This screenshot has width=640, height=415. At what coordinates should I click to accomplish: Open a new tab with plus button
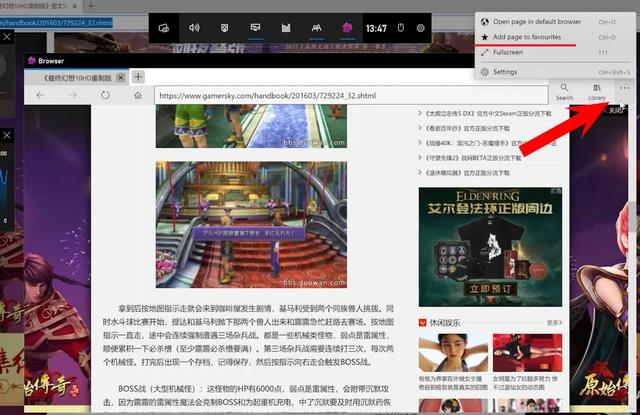[x=138, y=77]
